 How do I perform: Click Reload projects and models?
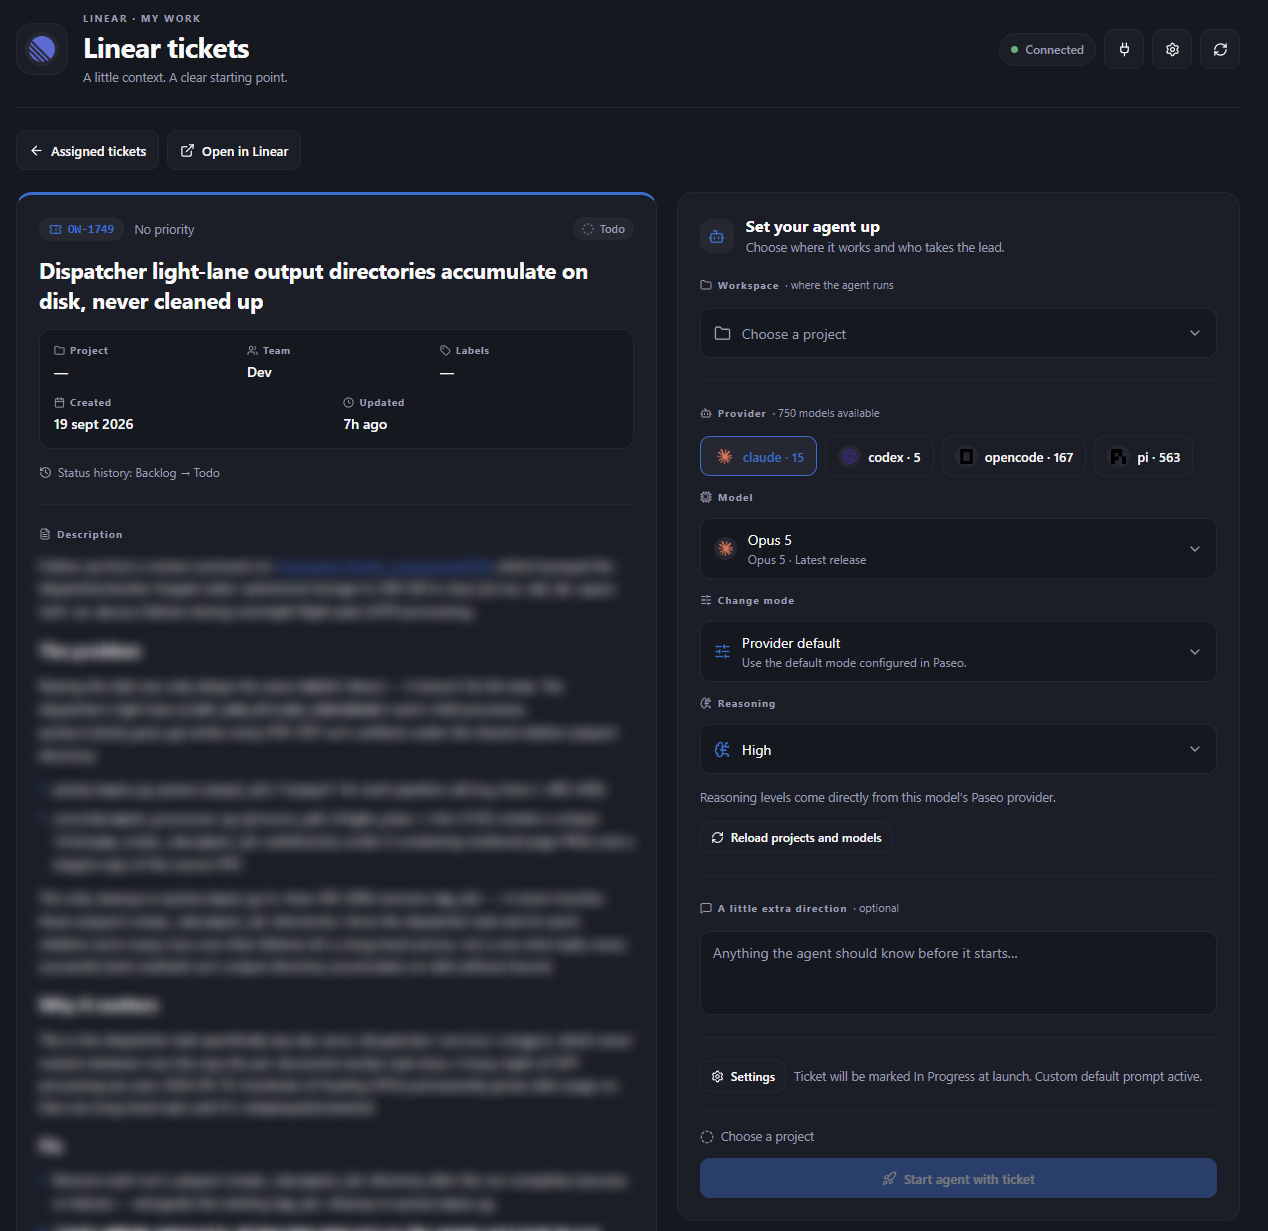click(x=796, y=838)
